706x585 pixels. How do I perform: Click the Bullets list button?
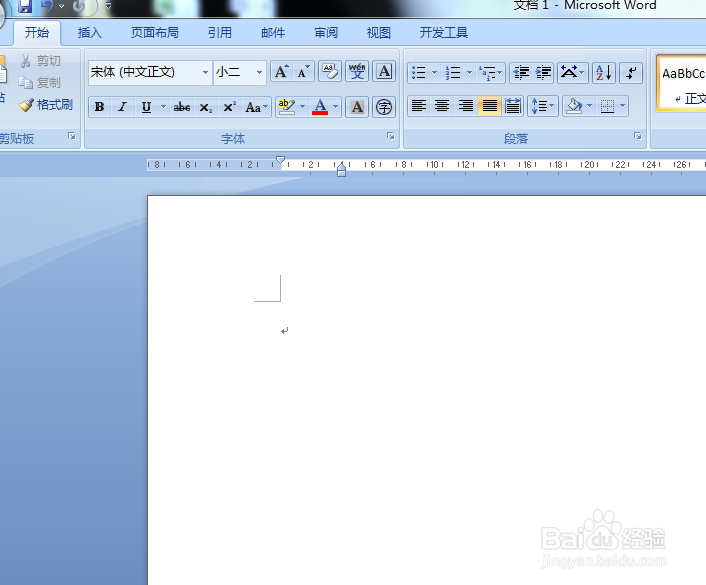point(419,73)
